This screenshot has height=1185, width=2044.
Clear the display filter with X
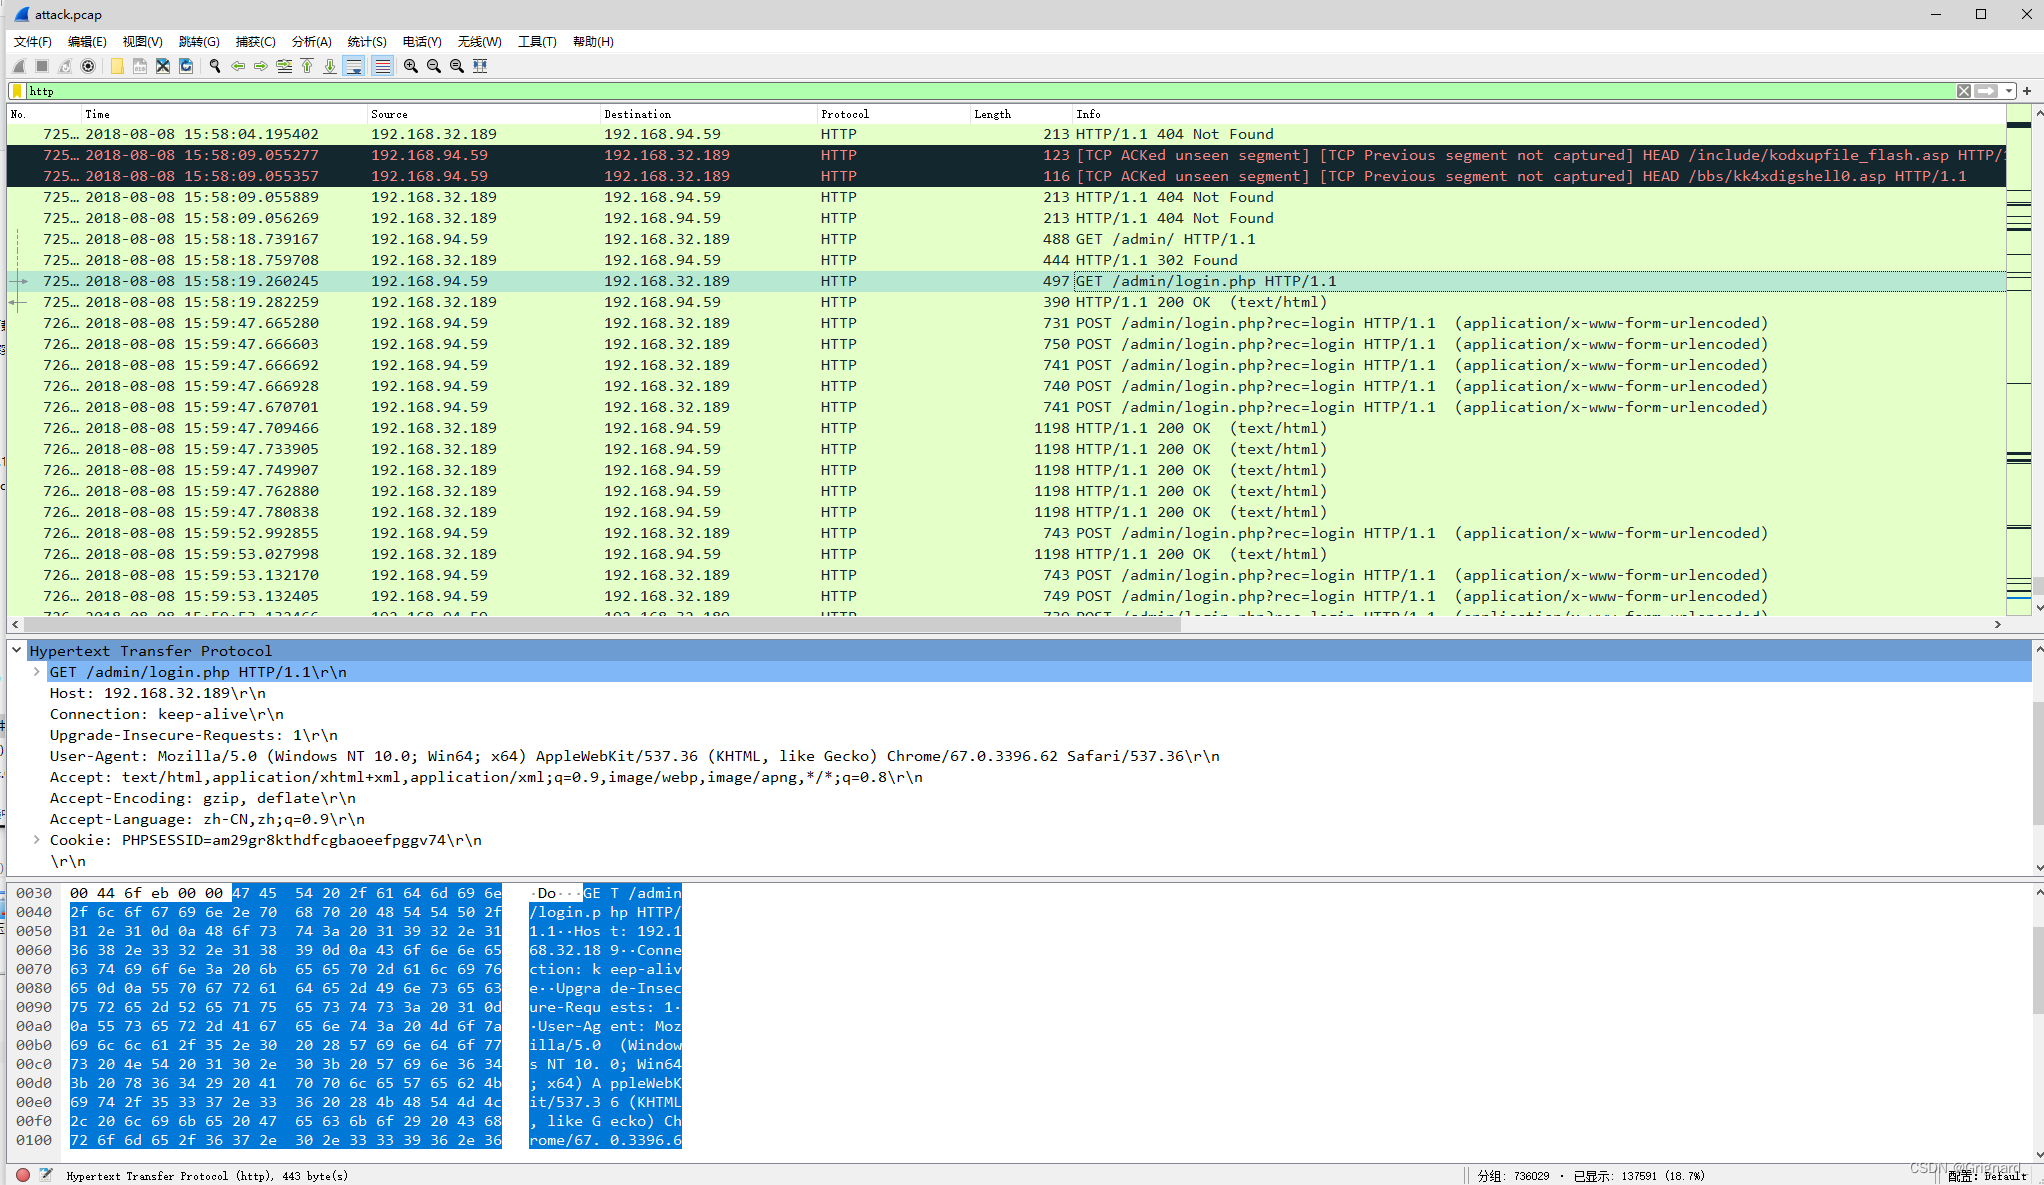pyautogui.click(x=1964, y=91)
